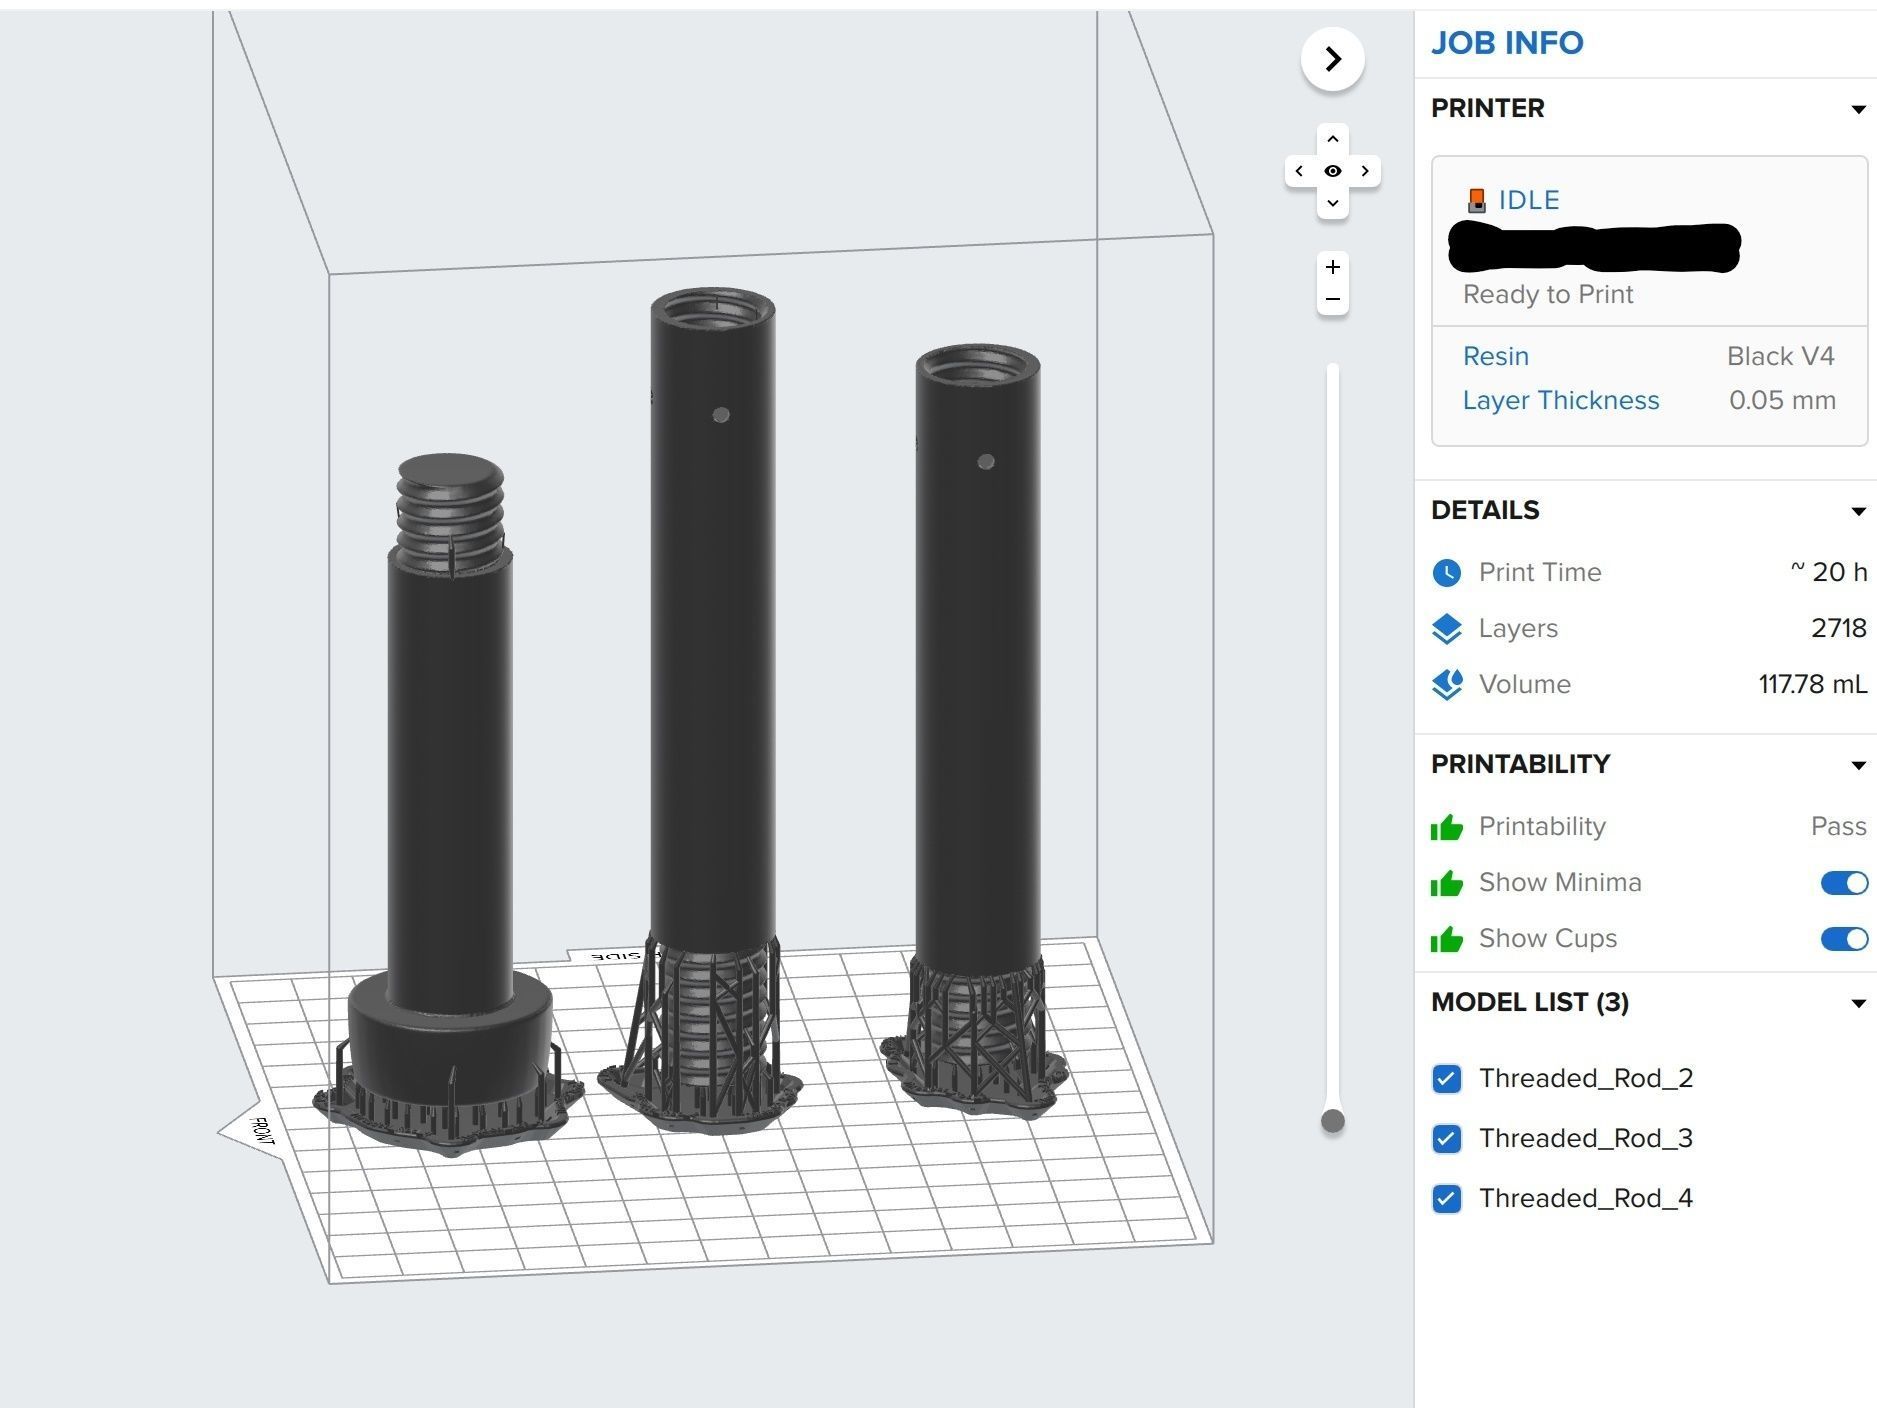
Task: Click the Show Minima label
Action: (1560, 882)
